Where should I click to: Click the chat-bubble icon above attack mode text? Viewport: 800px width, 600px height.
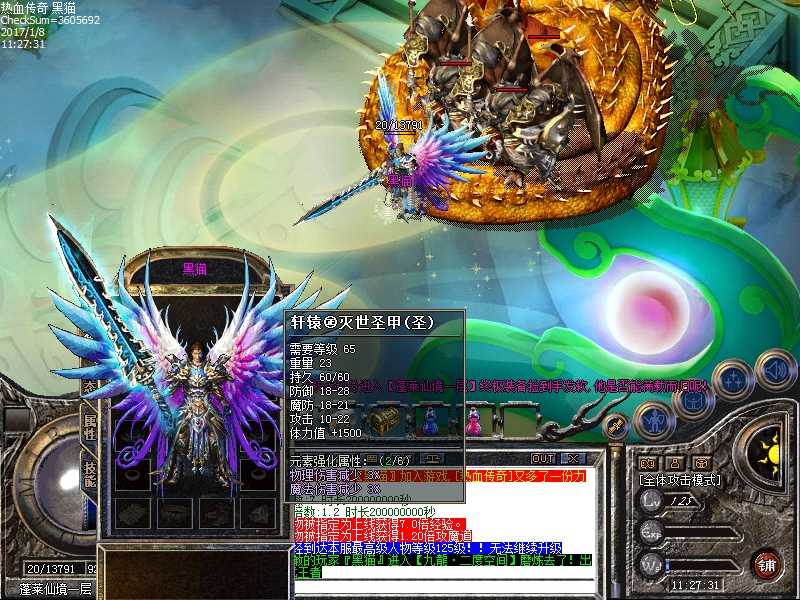647,463
